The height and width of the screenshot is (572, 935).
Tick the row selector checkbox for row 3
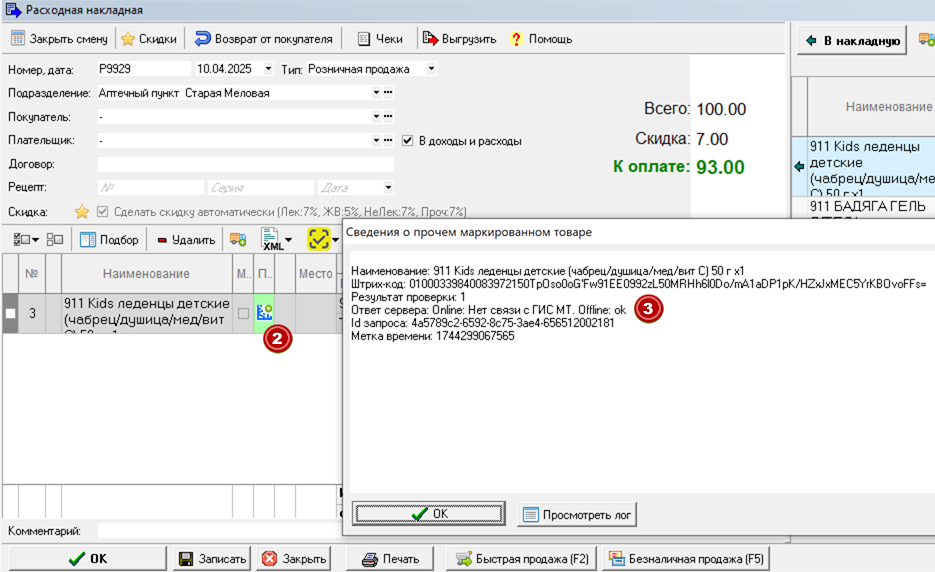(10, 313)
